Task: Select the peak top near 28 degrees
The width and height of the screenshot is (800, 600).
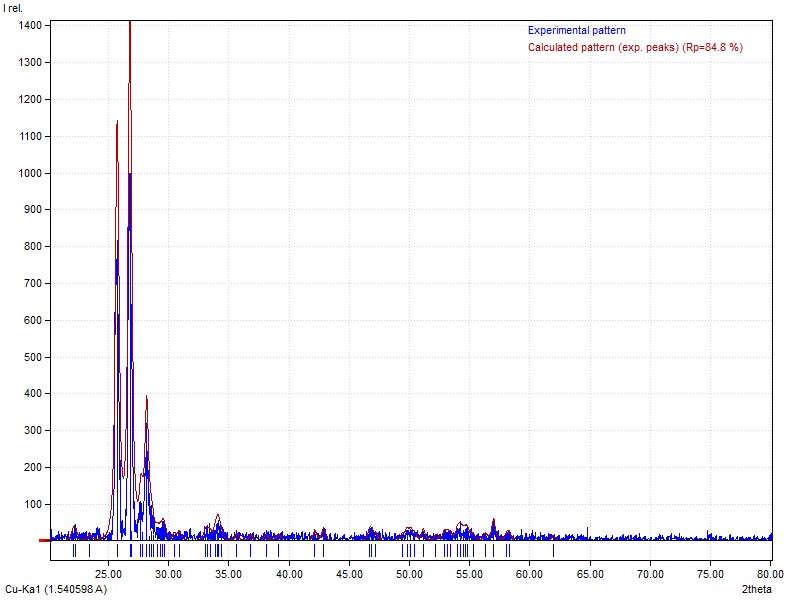Action: [x=147, y=397]
